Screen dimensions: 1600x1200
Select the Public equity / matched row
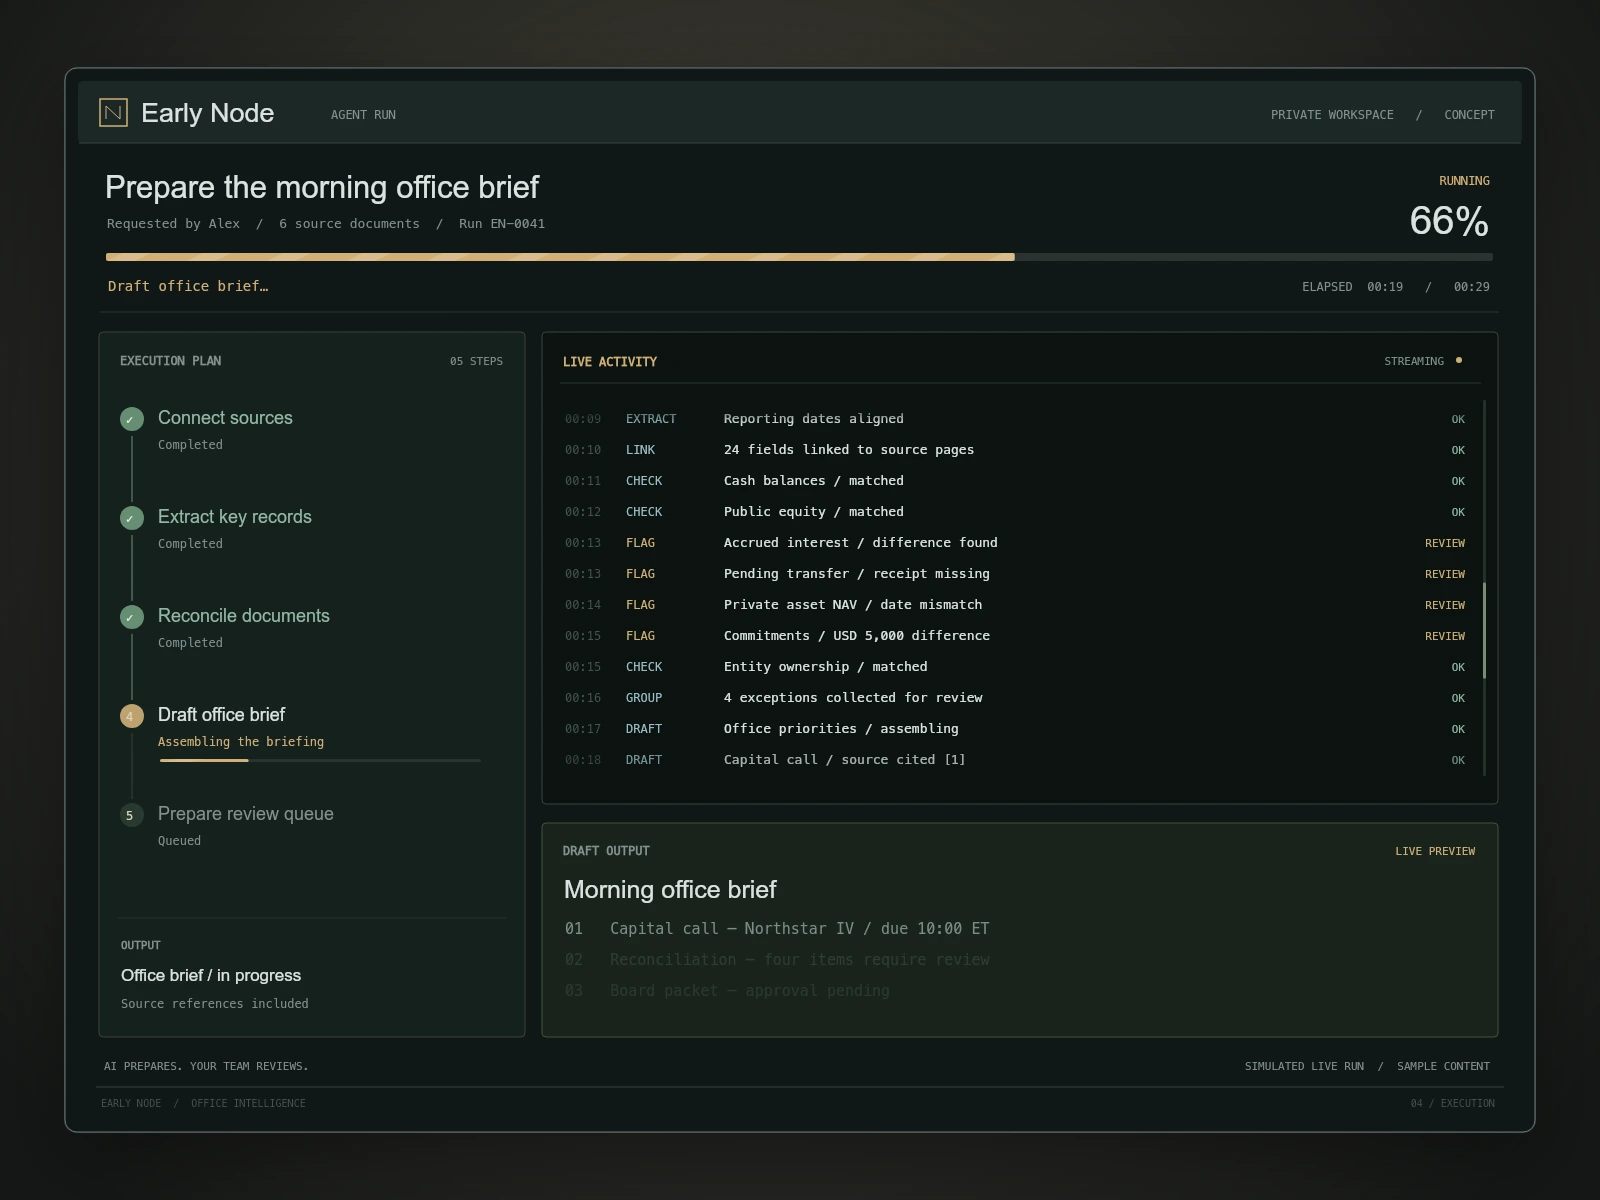pyautogui.click(x=1015, y=512)
